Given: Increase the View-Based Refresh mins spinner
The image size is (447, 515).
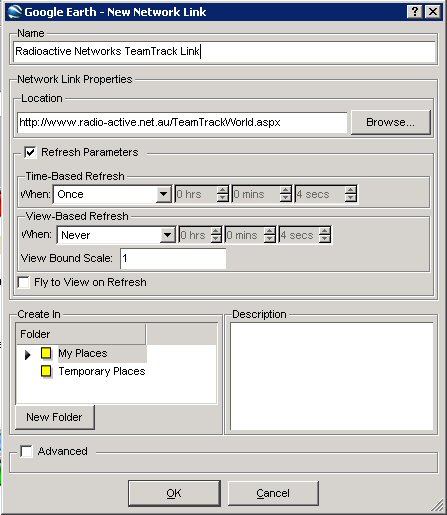Looking at the screenshot, I should pyautogui.click(x=269, y=231).
